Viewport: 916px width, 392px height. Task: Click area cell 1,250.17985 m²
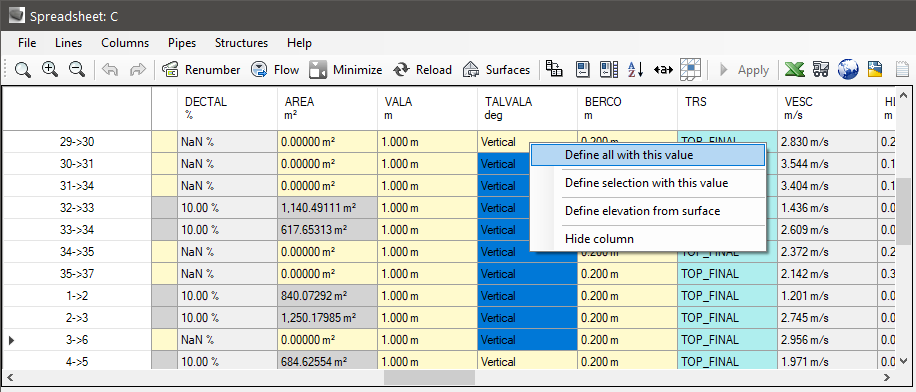(x=328, y=318)
